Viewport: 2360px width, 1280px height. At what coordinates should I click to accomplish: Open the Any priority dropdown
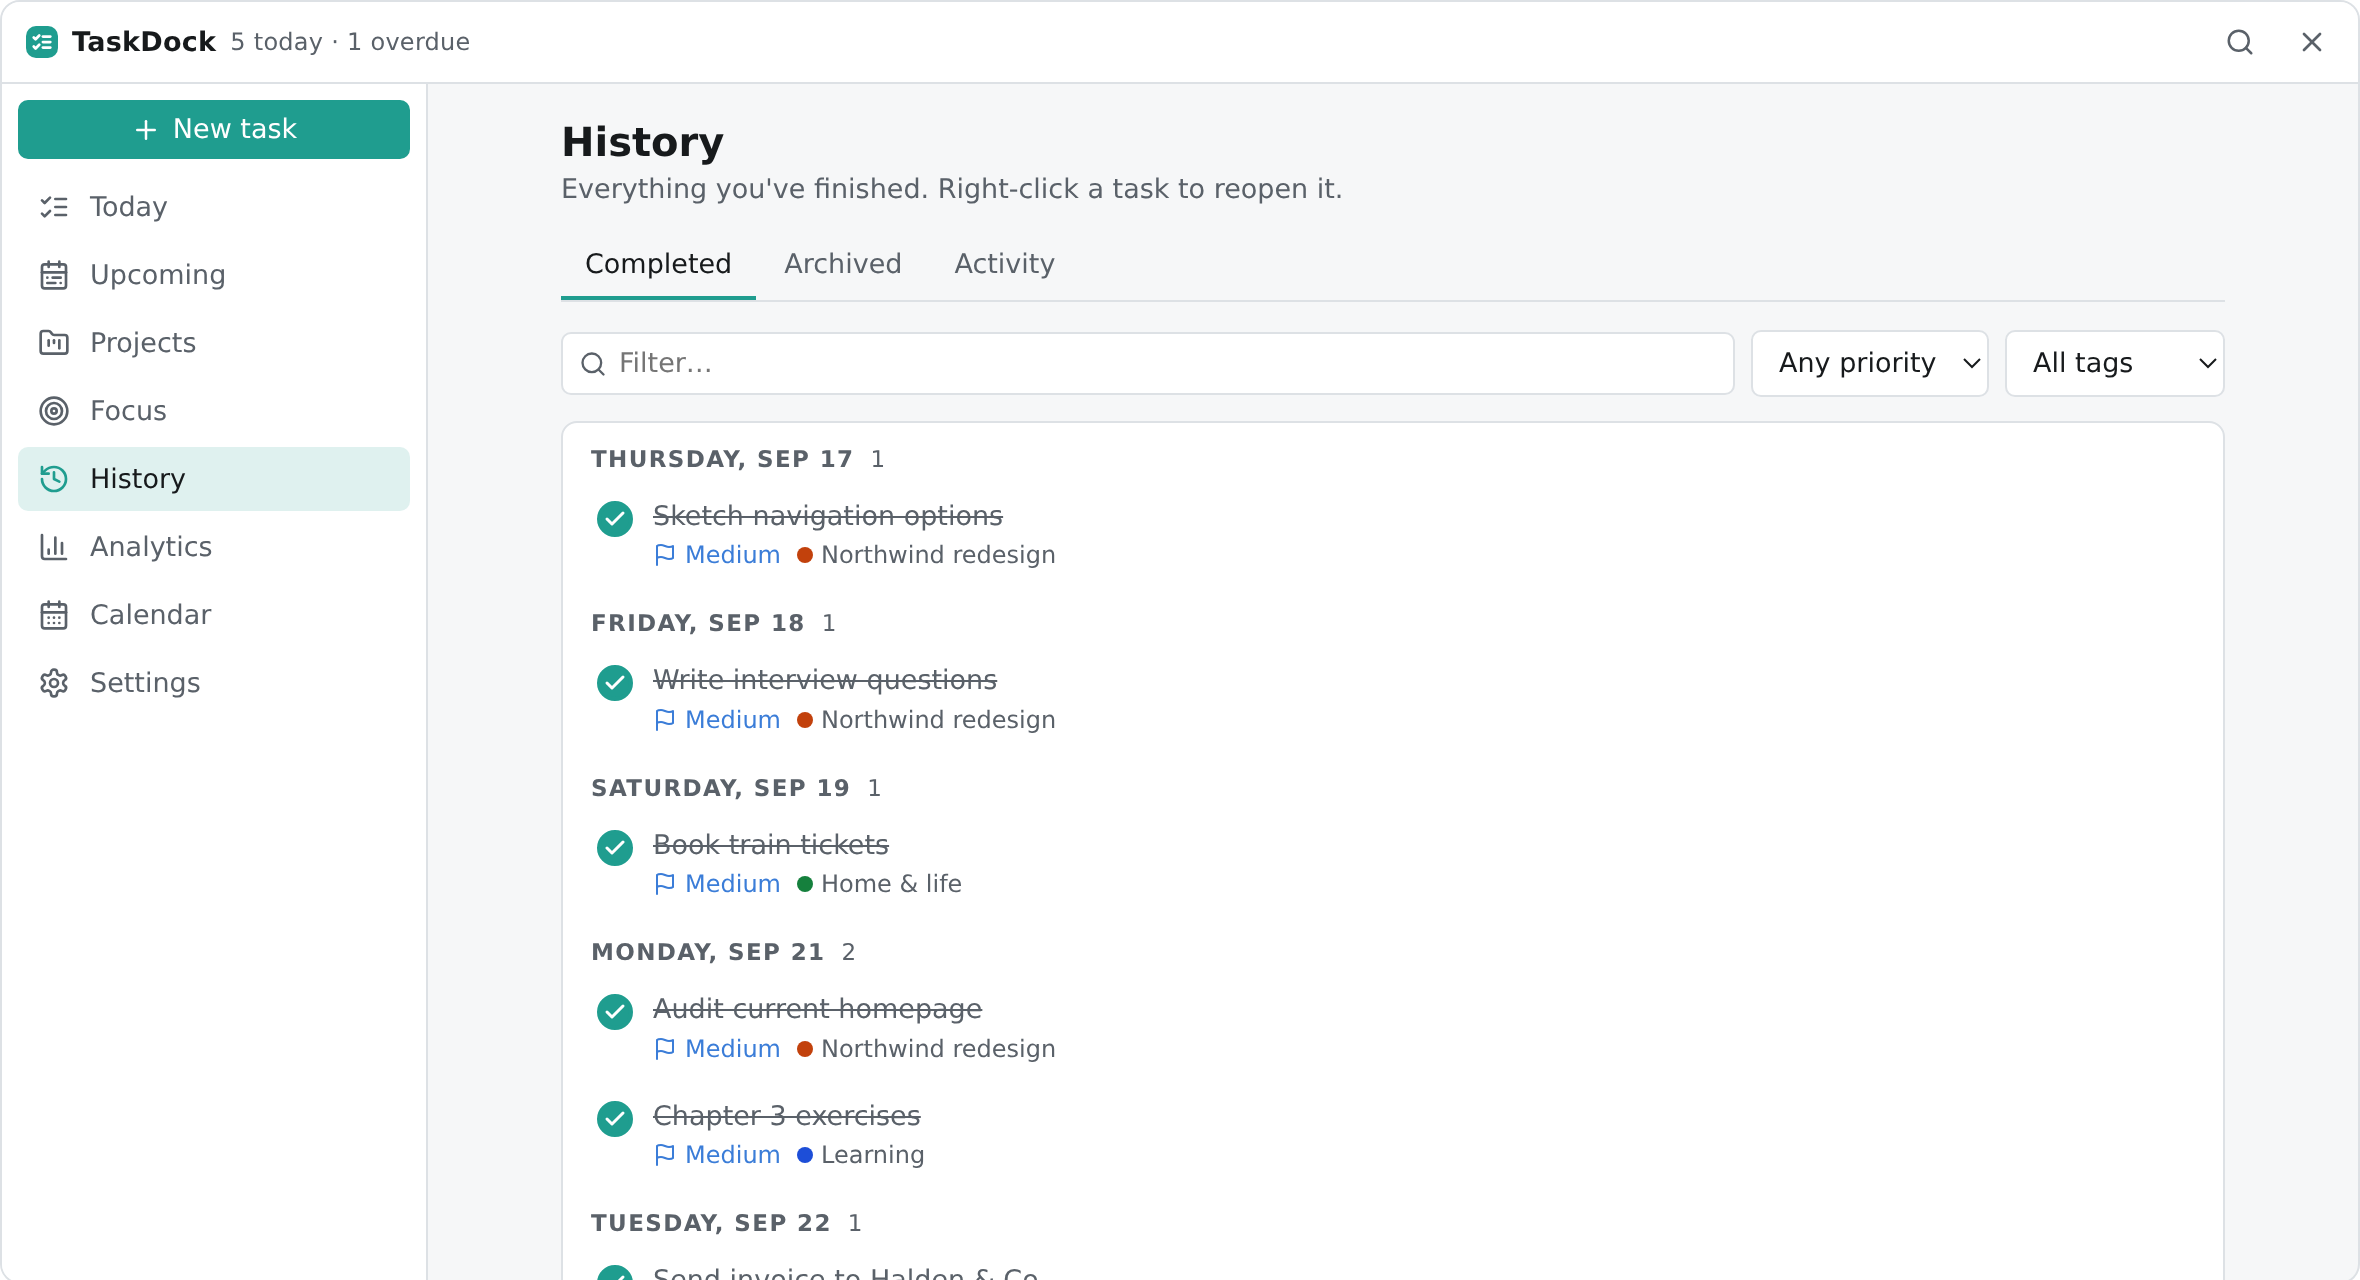coord(1869,363)
